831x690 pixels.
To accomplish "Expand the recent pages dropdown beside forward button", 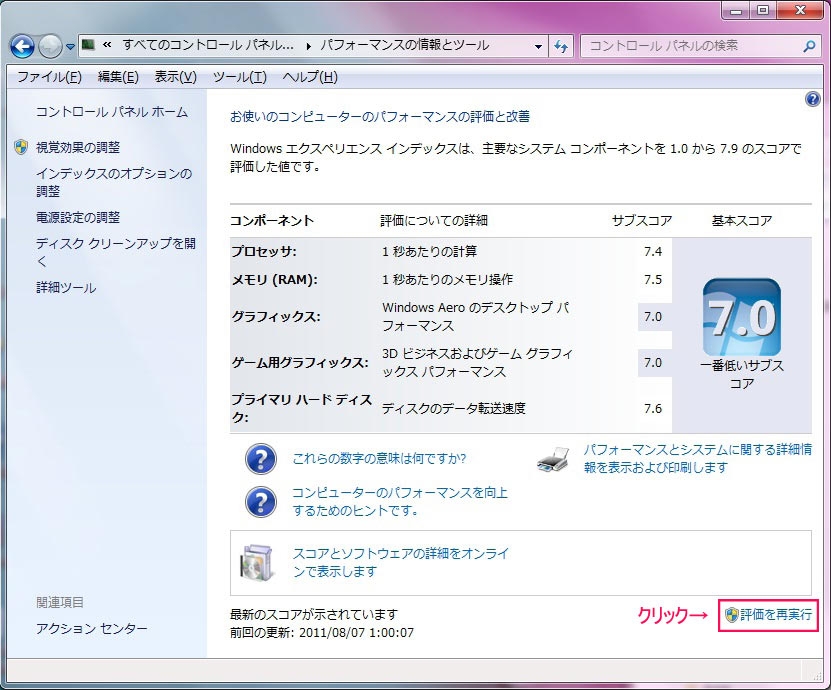I will (70, 47).
